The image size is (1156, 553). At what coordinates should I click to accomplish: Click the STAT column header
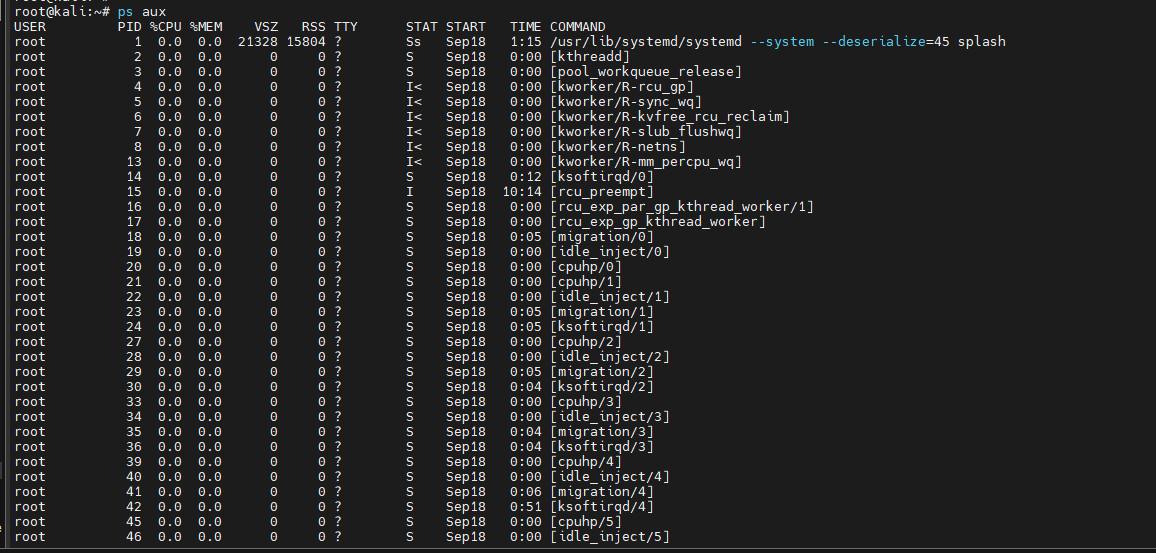coord(422,27)
